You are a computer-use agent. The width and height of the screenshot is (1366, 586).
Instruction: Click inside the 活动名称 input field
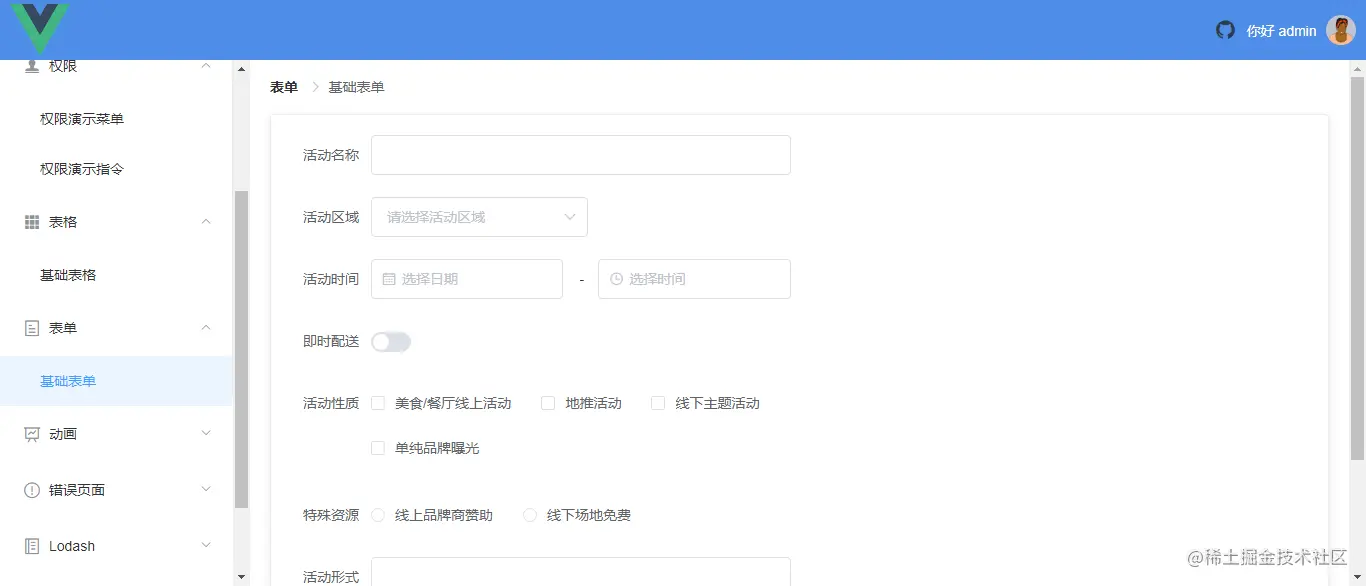click(580, 154)
